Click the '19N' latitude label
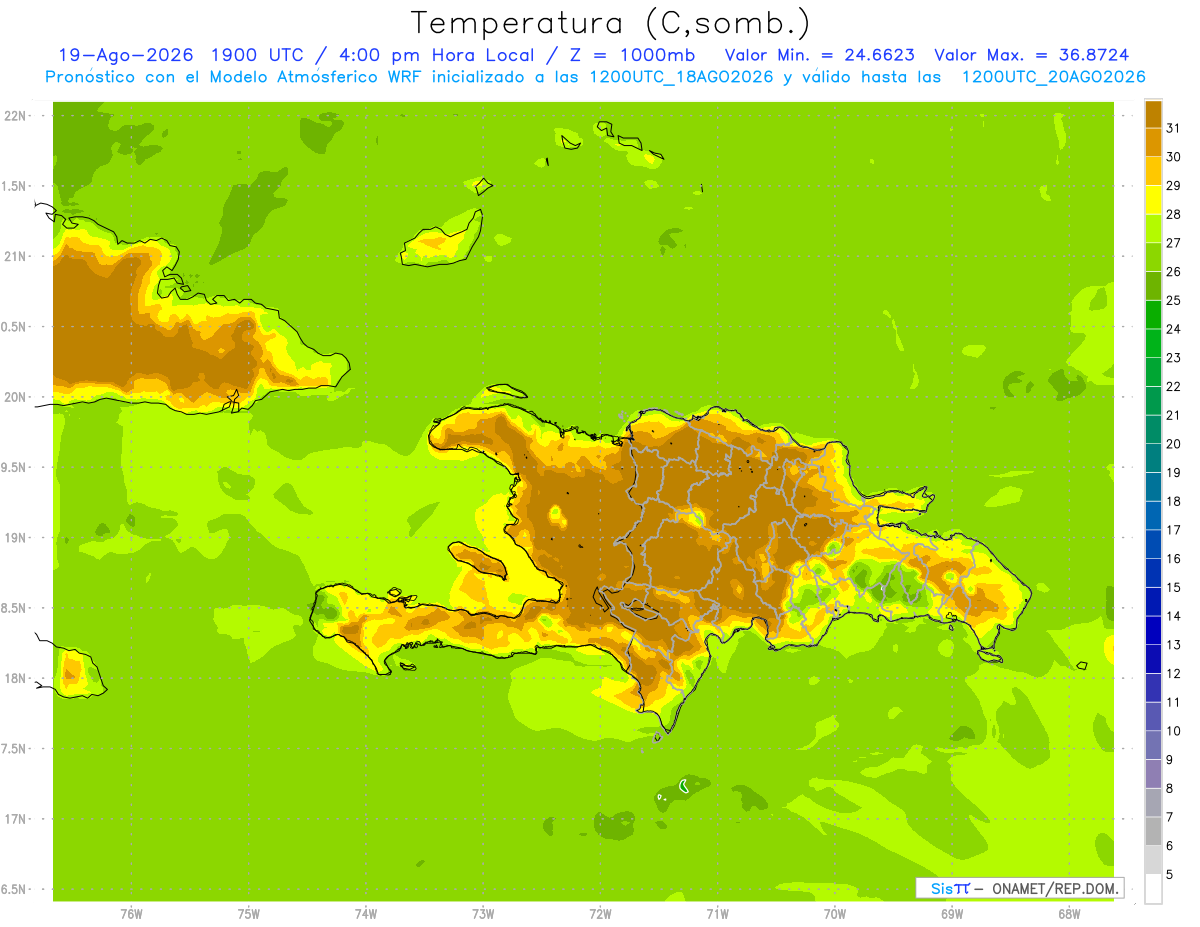The height and width of the screenshot is (927, 1200). tap(15, 538)
